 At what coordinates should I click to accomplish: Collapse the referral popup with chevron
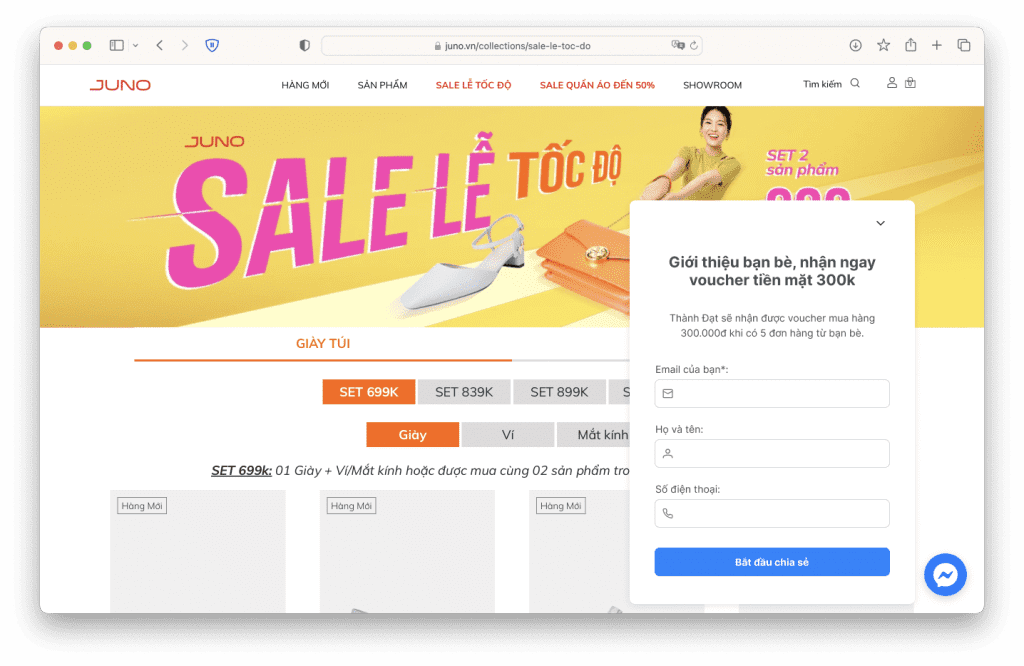[880, 223]
